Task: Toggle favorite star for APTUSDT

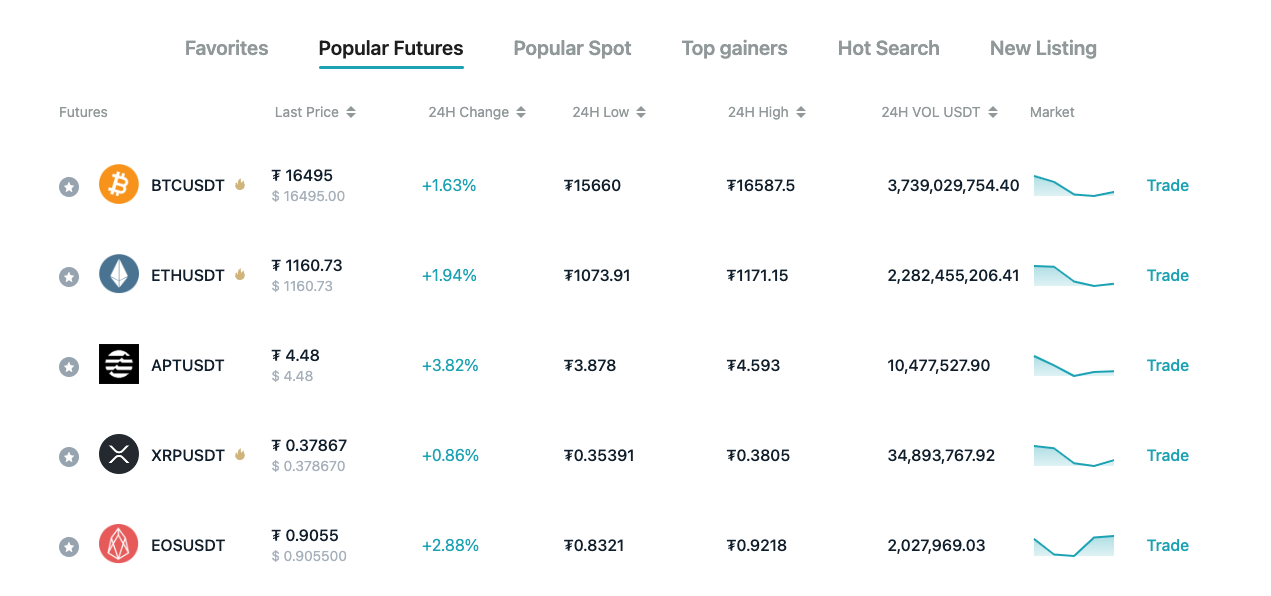Action: pyautogui.click(x=69, y=366)
